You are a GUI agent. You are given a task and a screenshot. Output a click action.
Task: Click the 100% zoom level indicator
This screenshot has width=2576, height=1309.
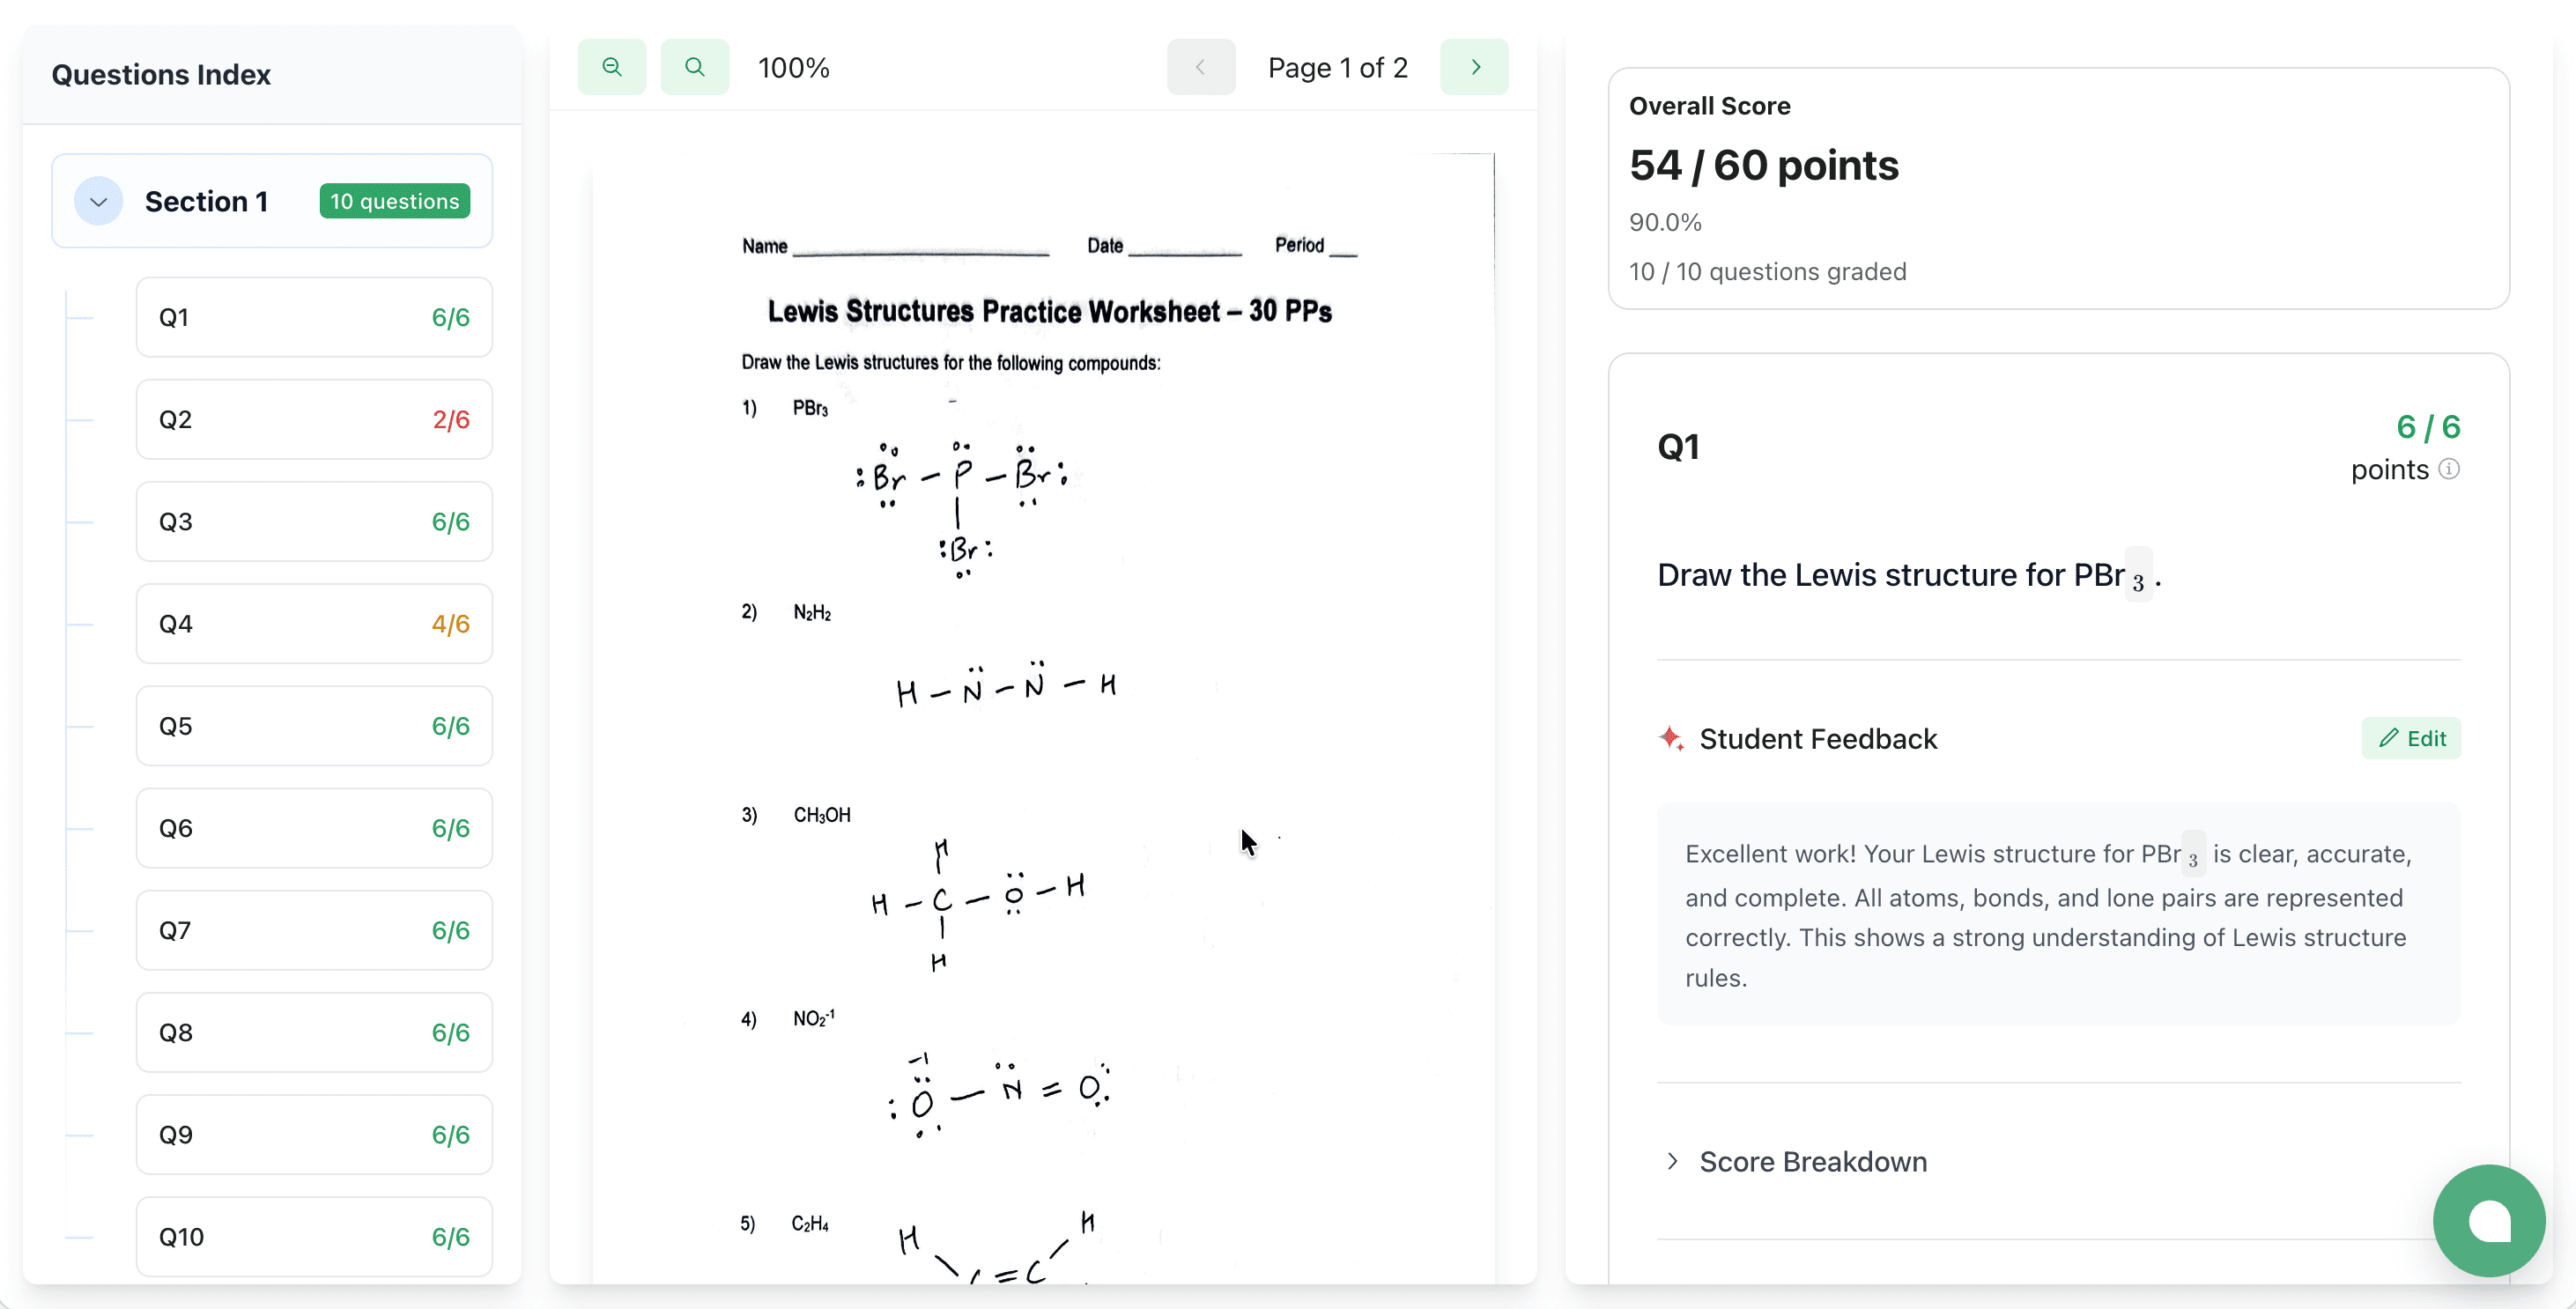pos(793,66)
